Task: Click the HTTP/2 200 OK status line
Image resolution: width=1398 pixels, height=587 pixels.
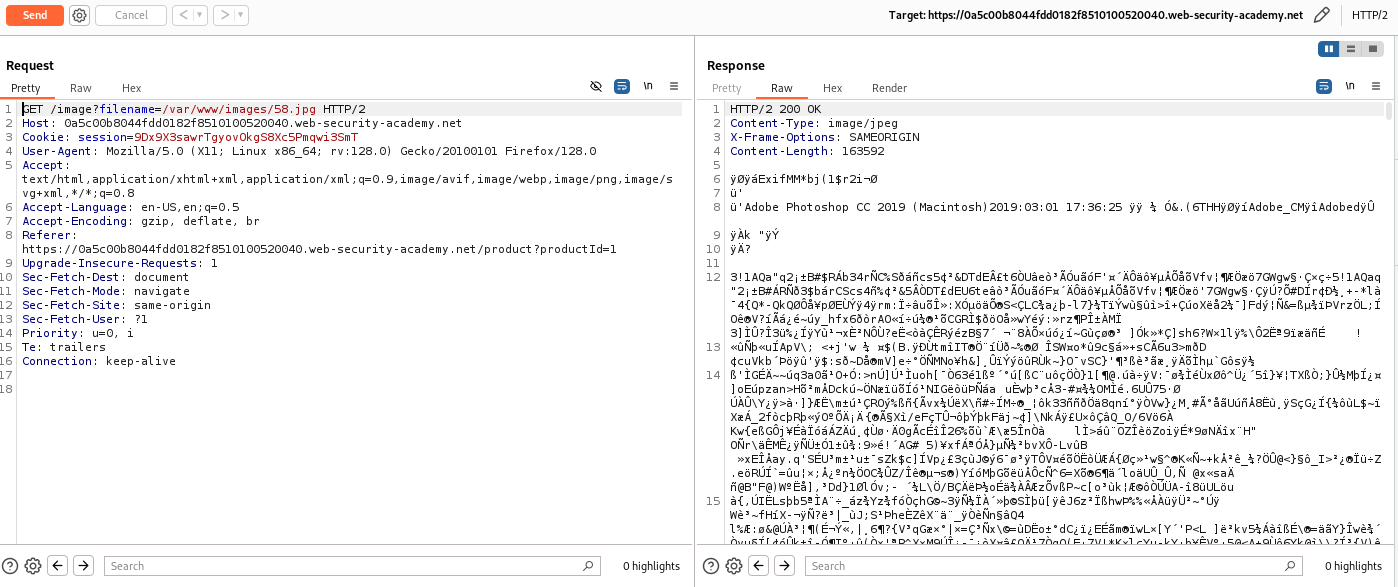Action: click(775, 109)
